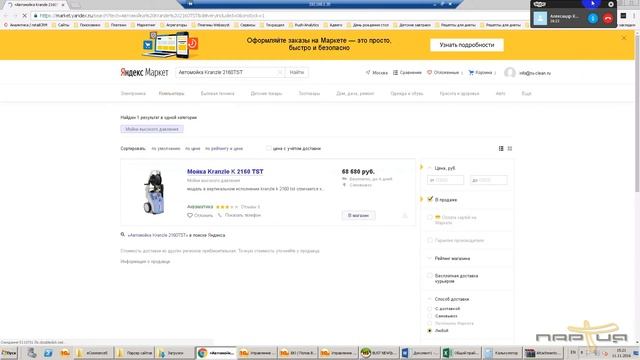Switch to the list view layout icon
The width and height of the screenshot is (640, 360).
tap(501, 148)
